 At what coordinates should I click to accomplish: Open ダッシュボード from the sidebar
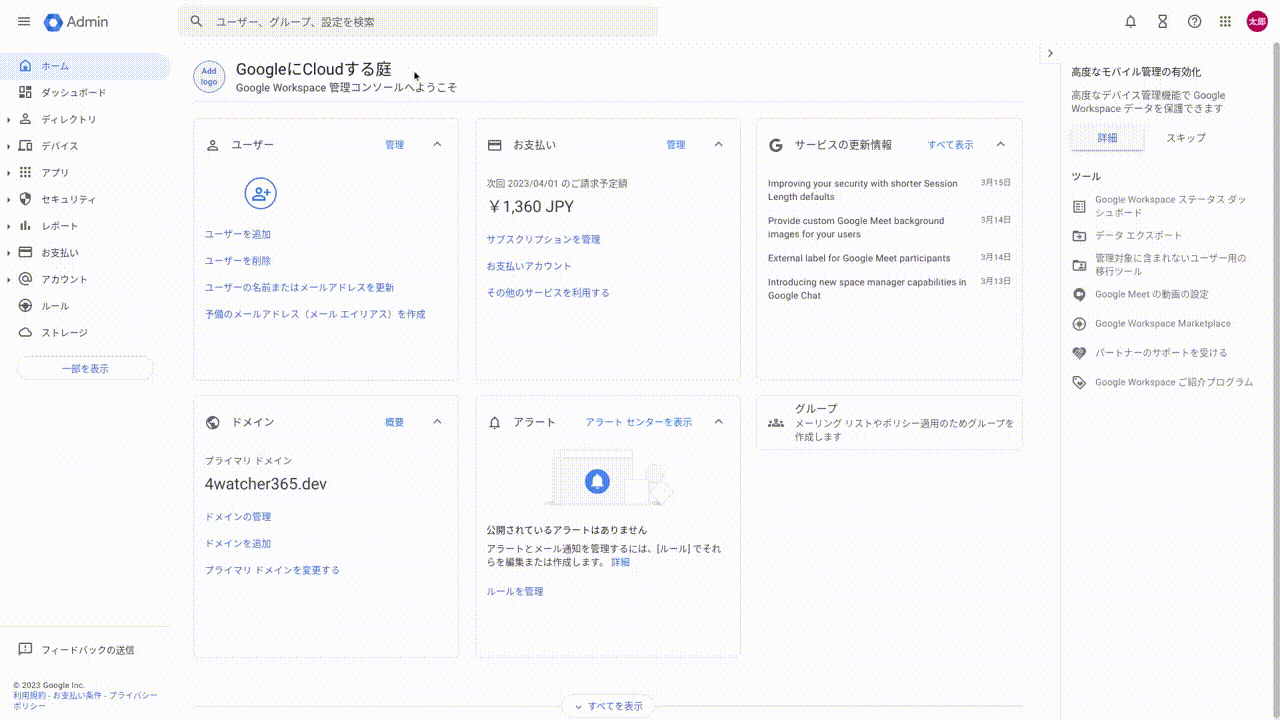(86, 92)
